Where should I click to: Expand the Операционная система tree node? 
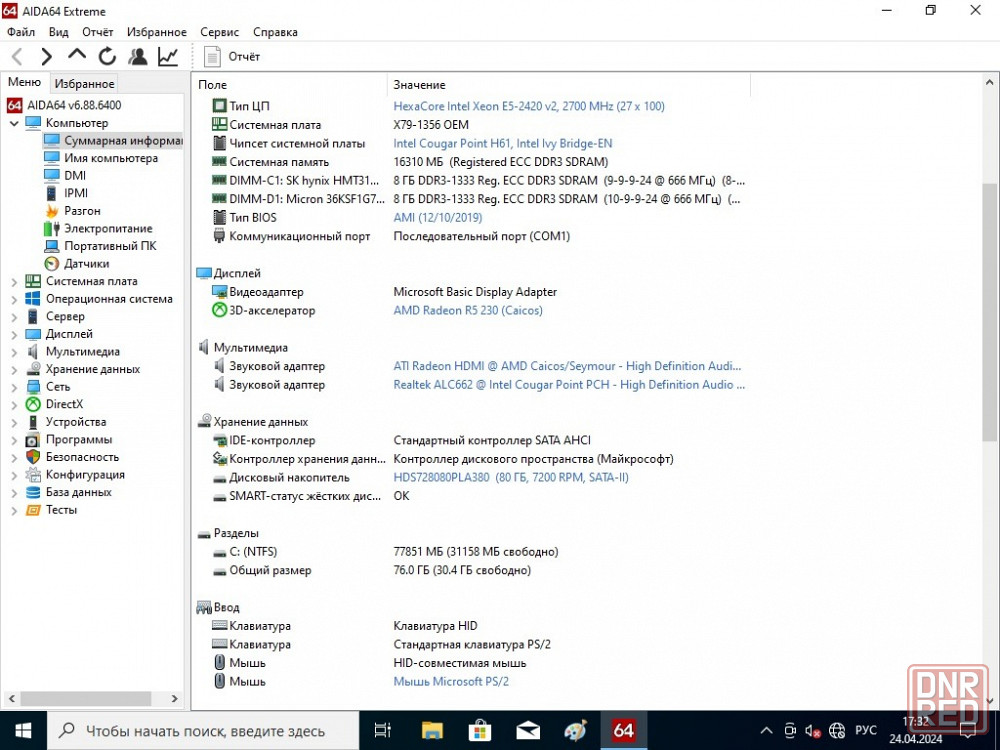click(14, 299)
